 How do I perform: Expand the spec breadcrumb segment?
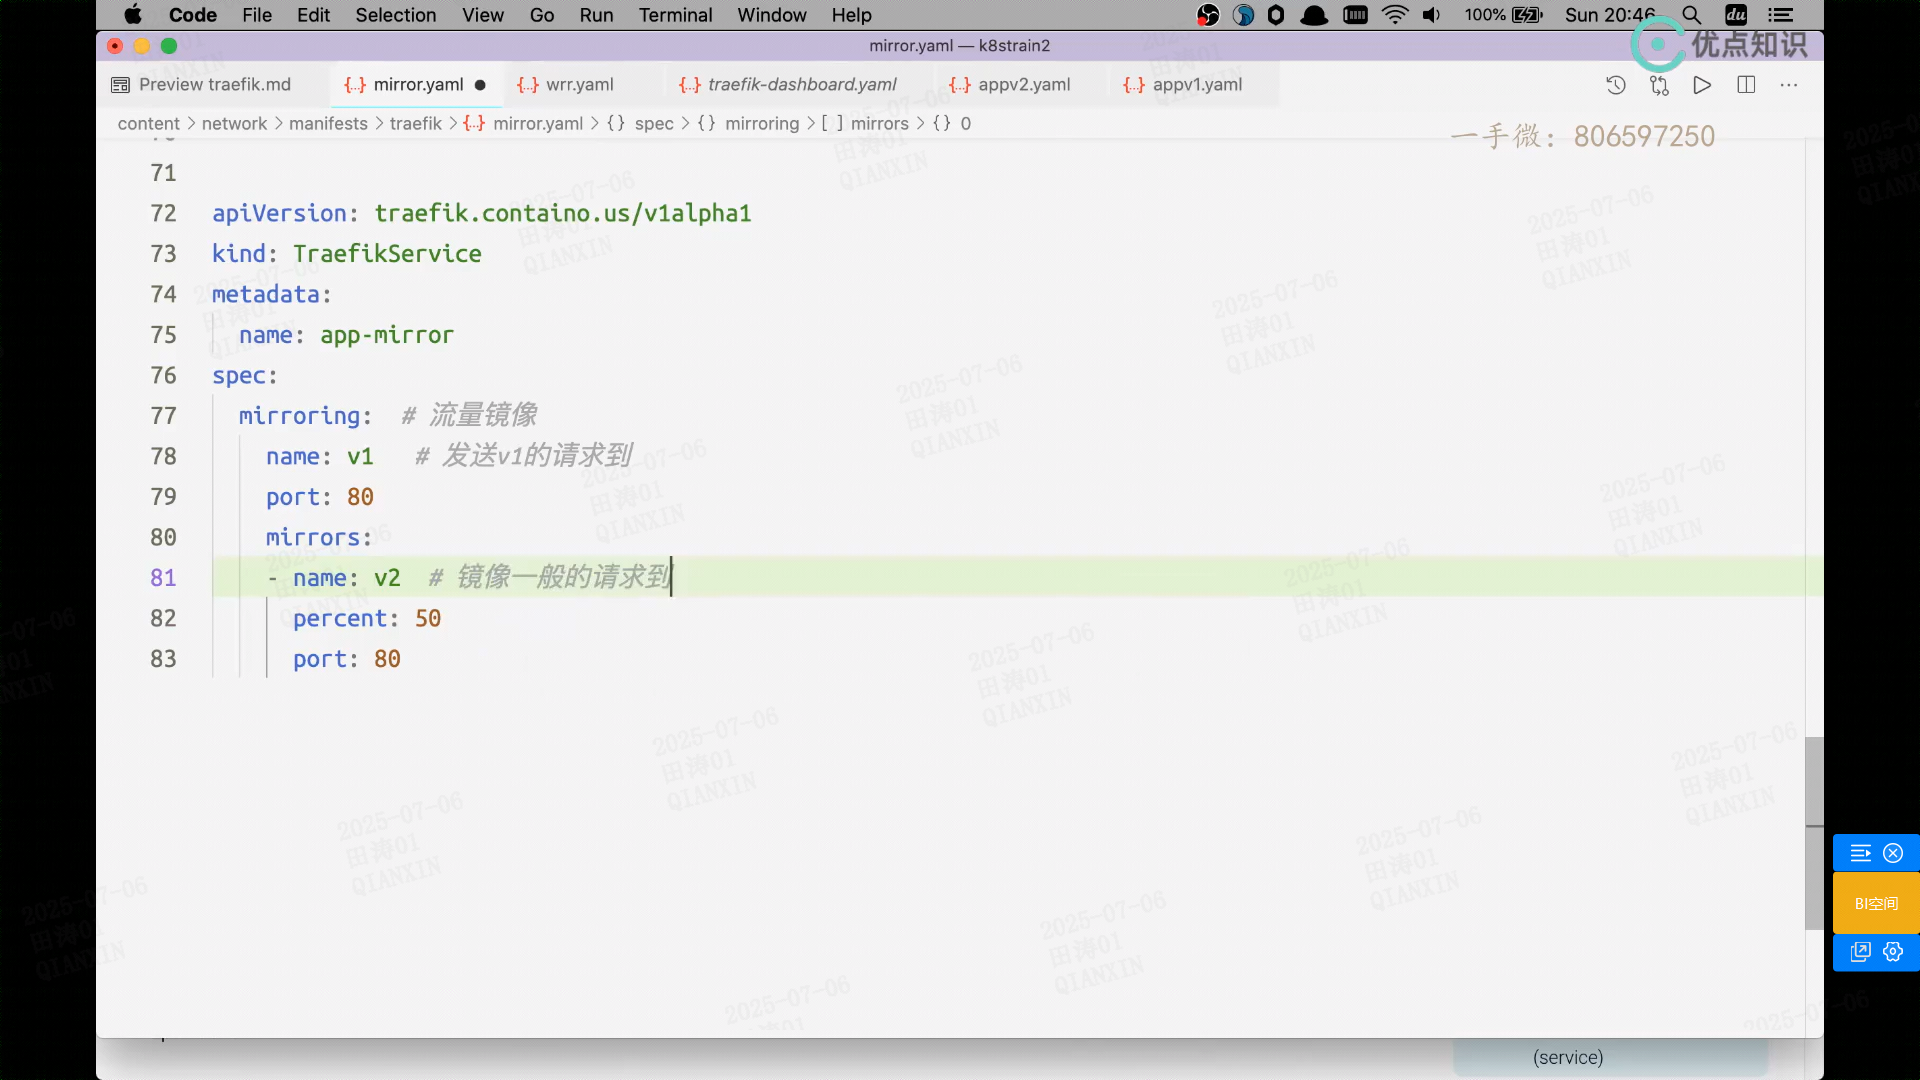pos(654,123)
